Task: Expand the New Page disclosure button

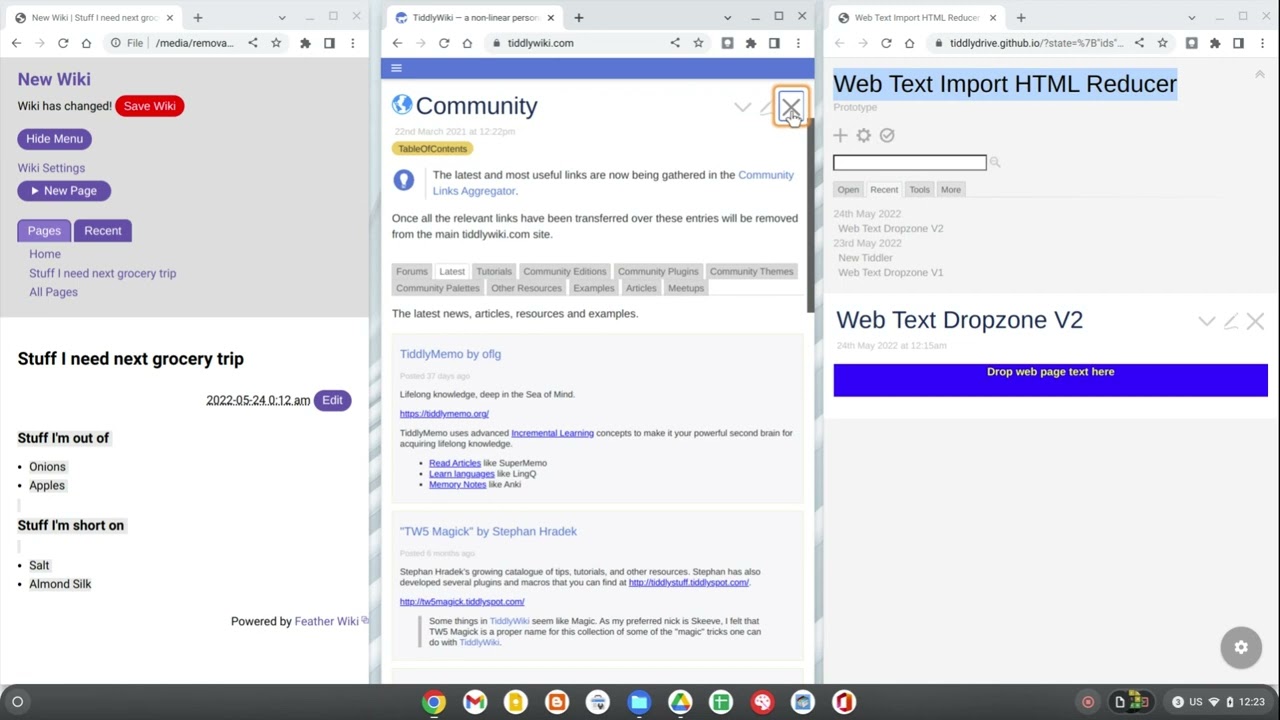Action: tap(64, 190)
